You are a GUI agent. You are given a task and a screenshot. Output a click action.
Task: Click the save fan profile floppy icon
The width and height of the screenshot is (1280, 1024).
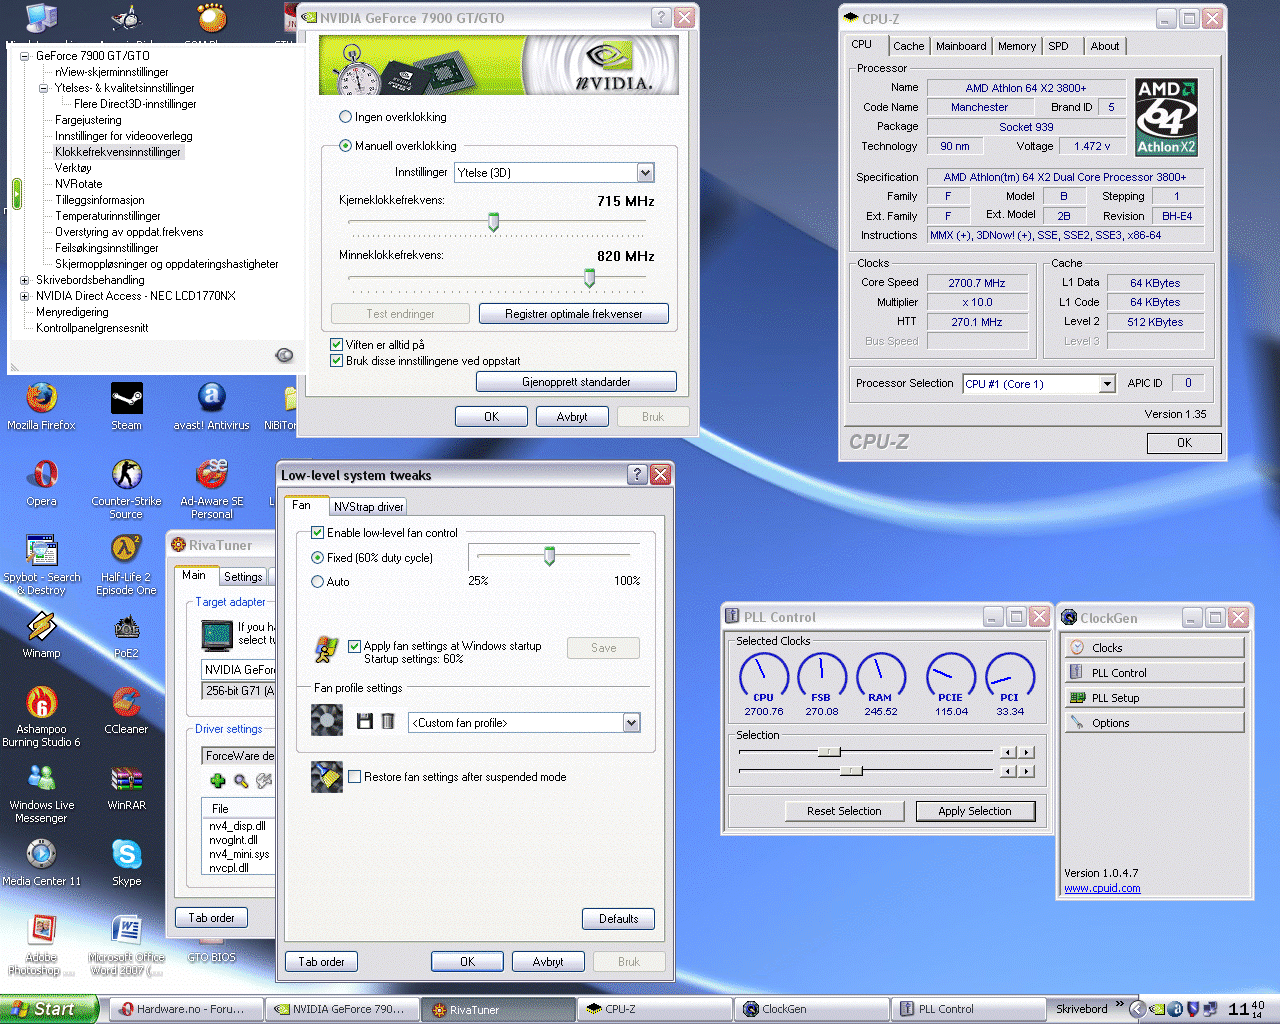[364, 721]
